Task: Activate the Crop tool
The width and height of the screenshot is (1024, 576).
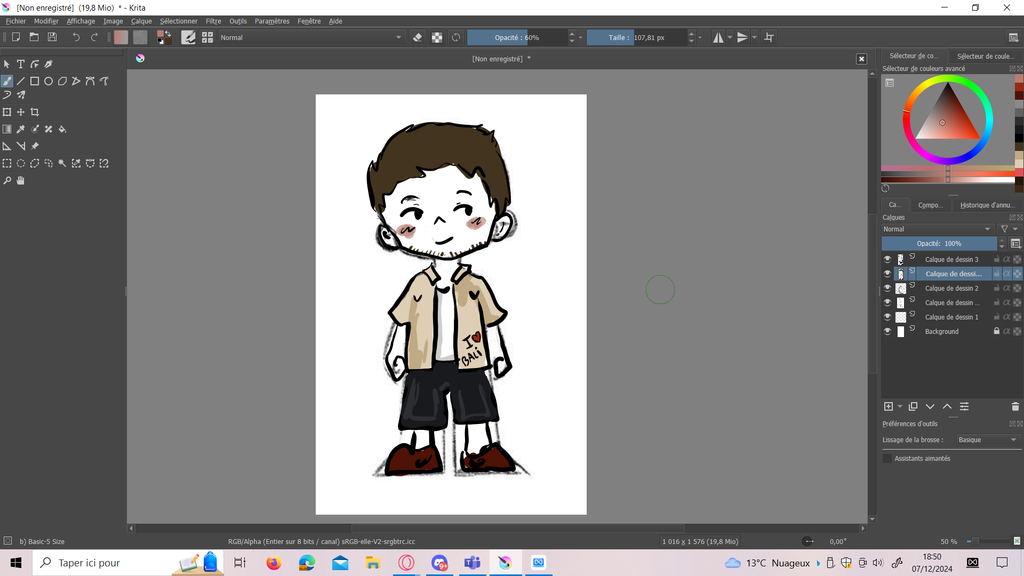Action: [x=34, y=112]
